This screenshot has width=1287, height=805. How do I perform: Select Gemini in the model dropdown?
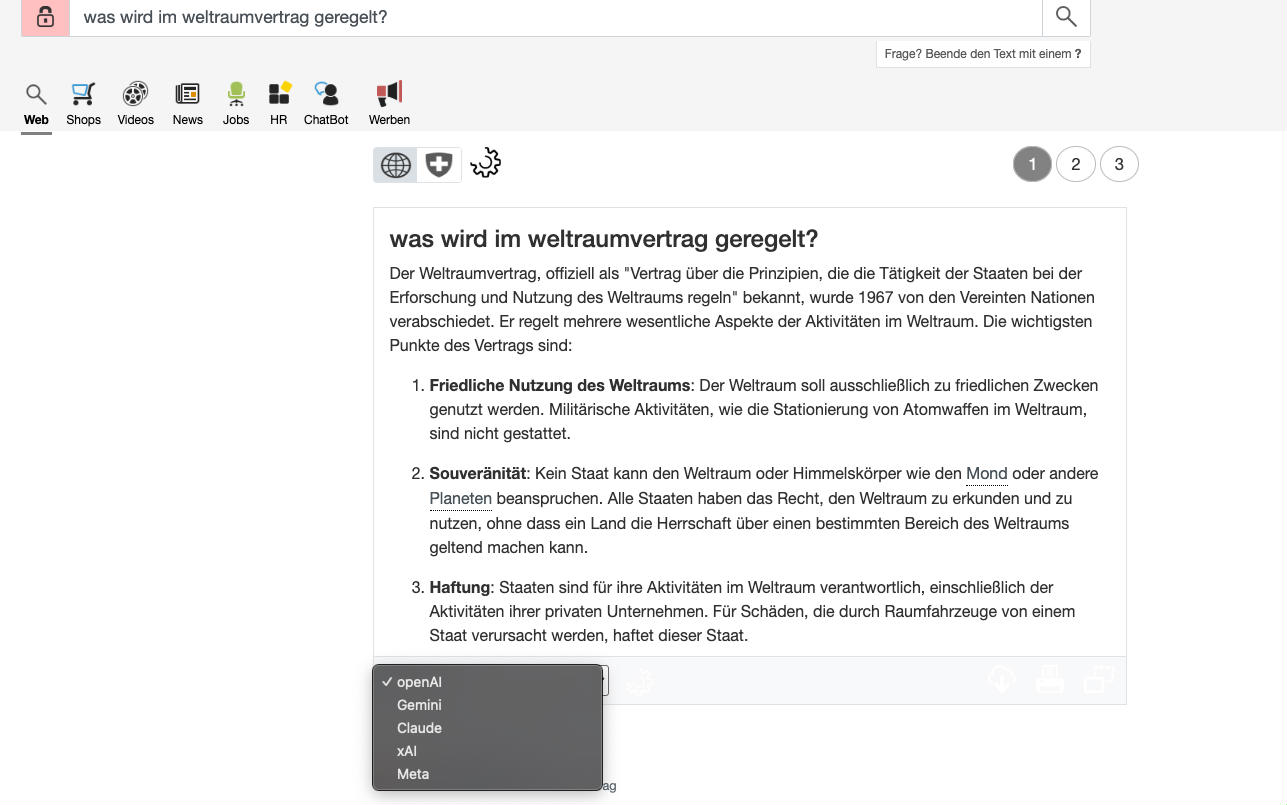(487, 705)
